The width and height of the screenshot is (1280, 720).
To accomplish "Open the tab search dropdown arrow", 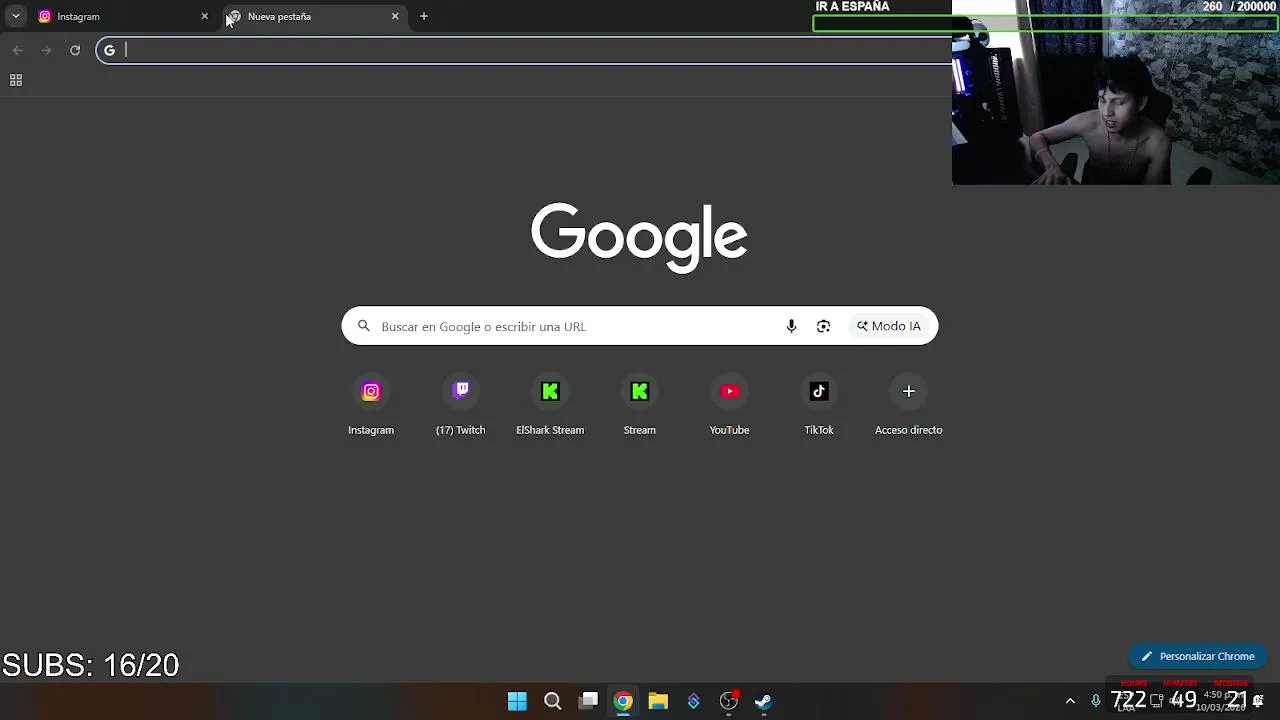I will point(16,16).
